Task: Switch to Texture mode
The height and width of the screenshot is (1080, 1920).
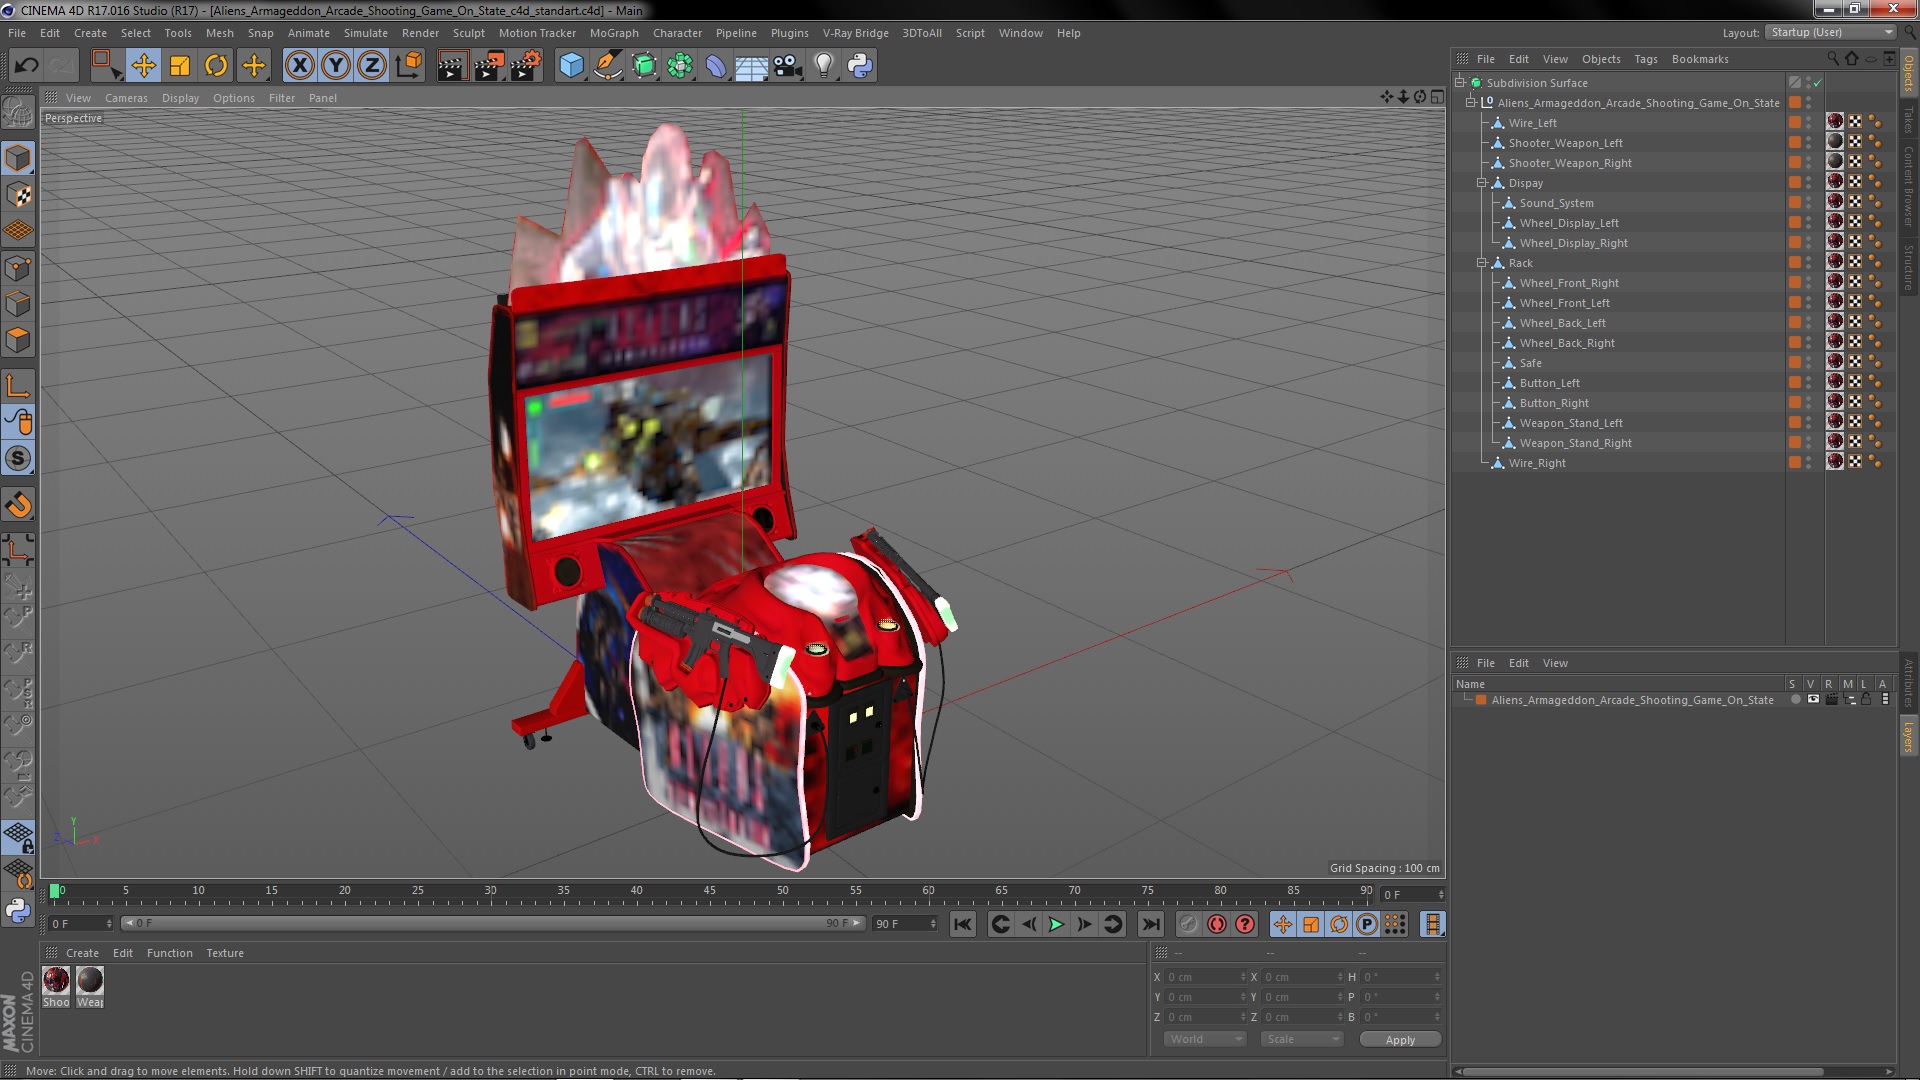Action: (18, 195)
